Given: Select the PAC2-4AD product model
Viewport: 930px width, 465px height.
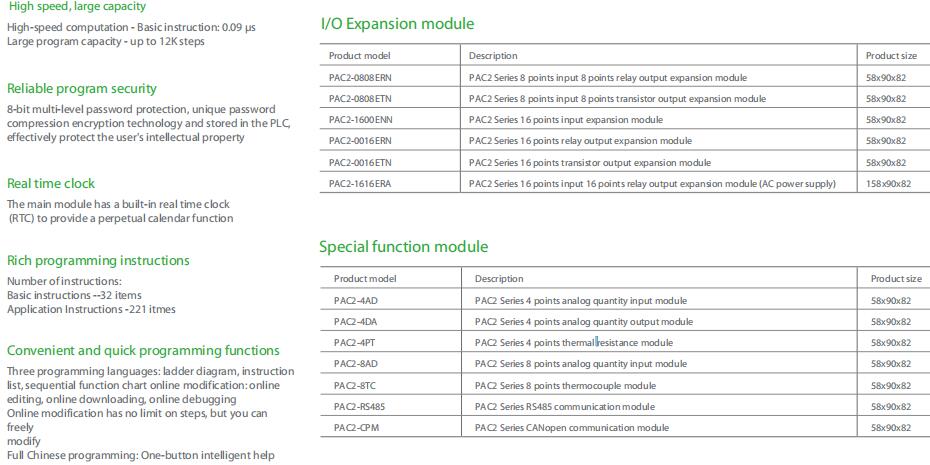Looking at the screenshot, I should (x=355, y=301).
